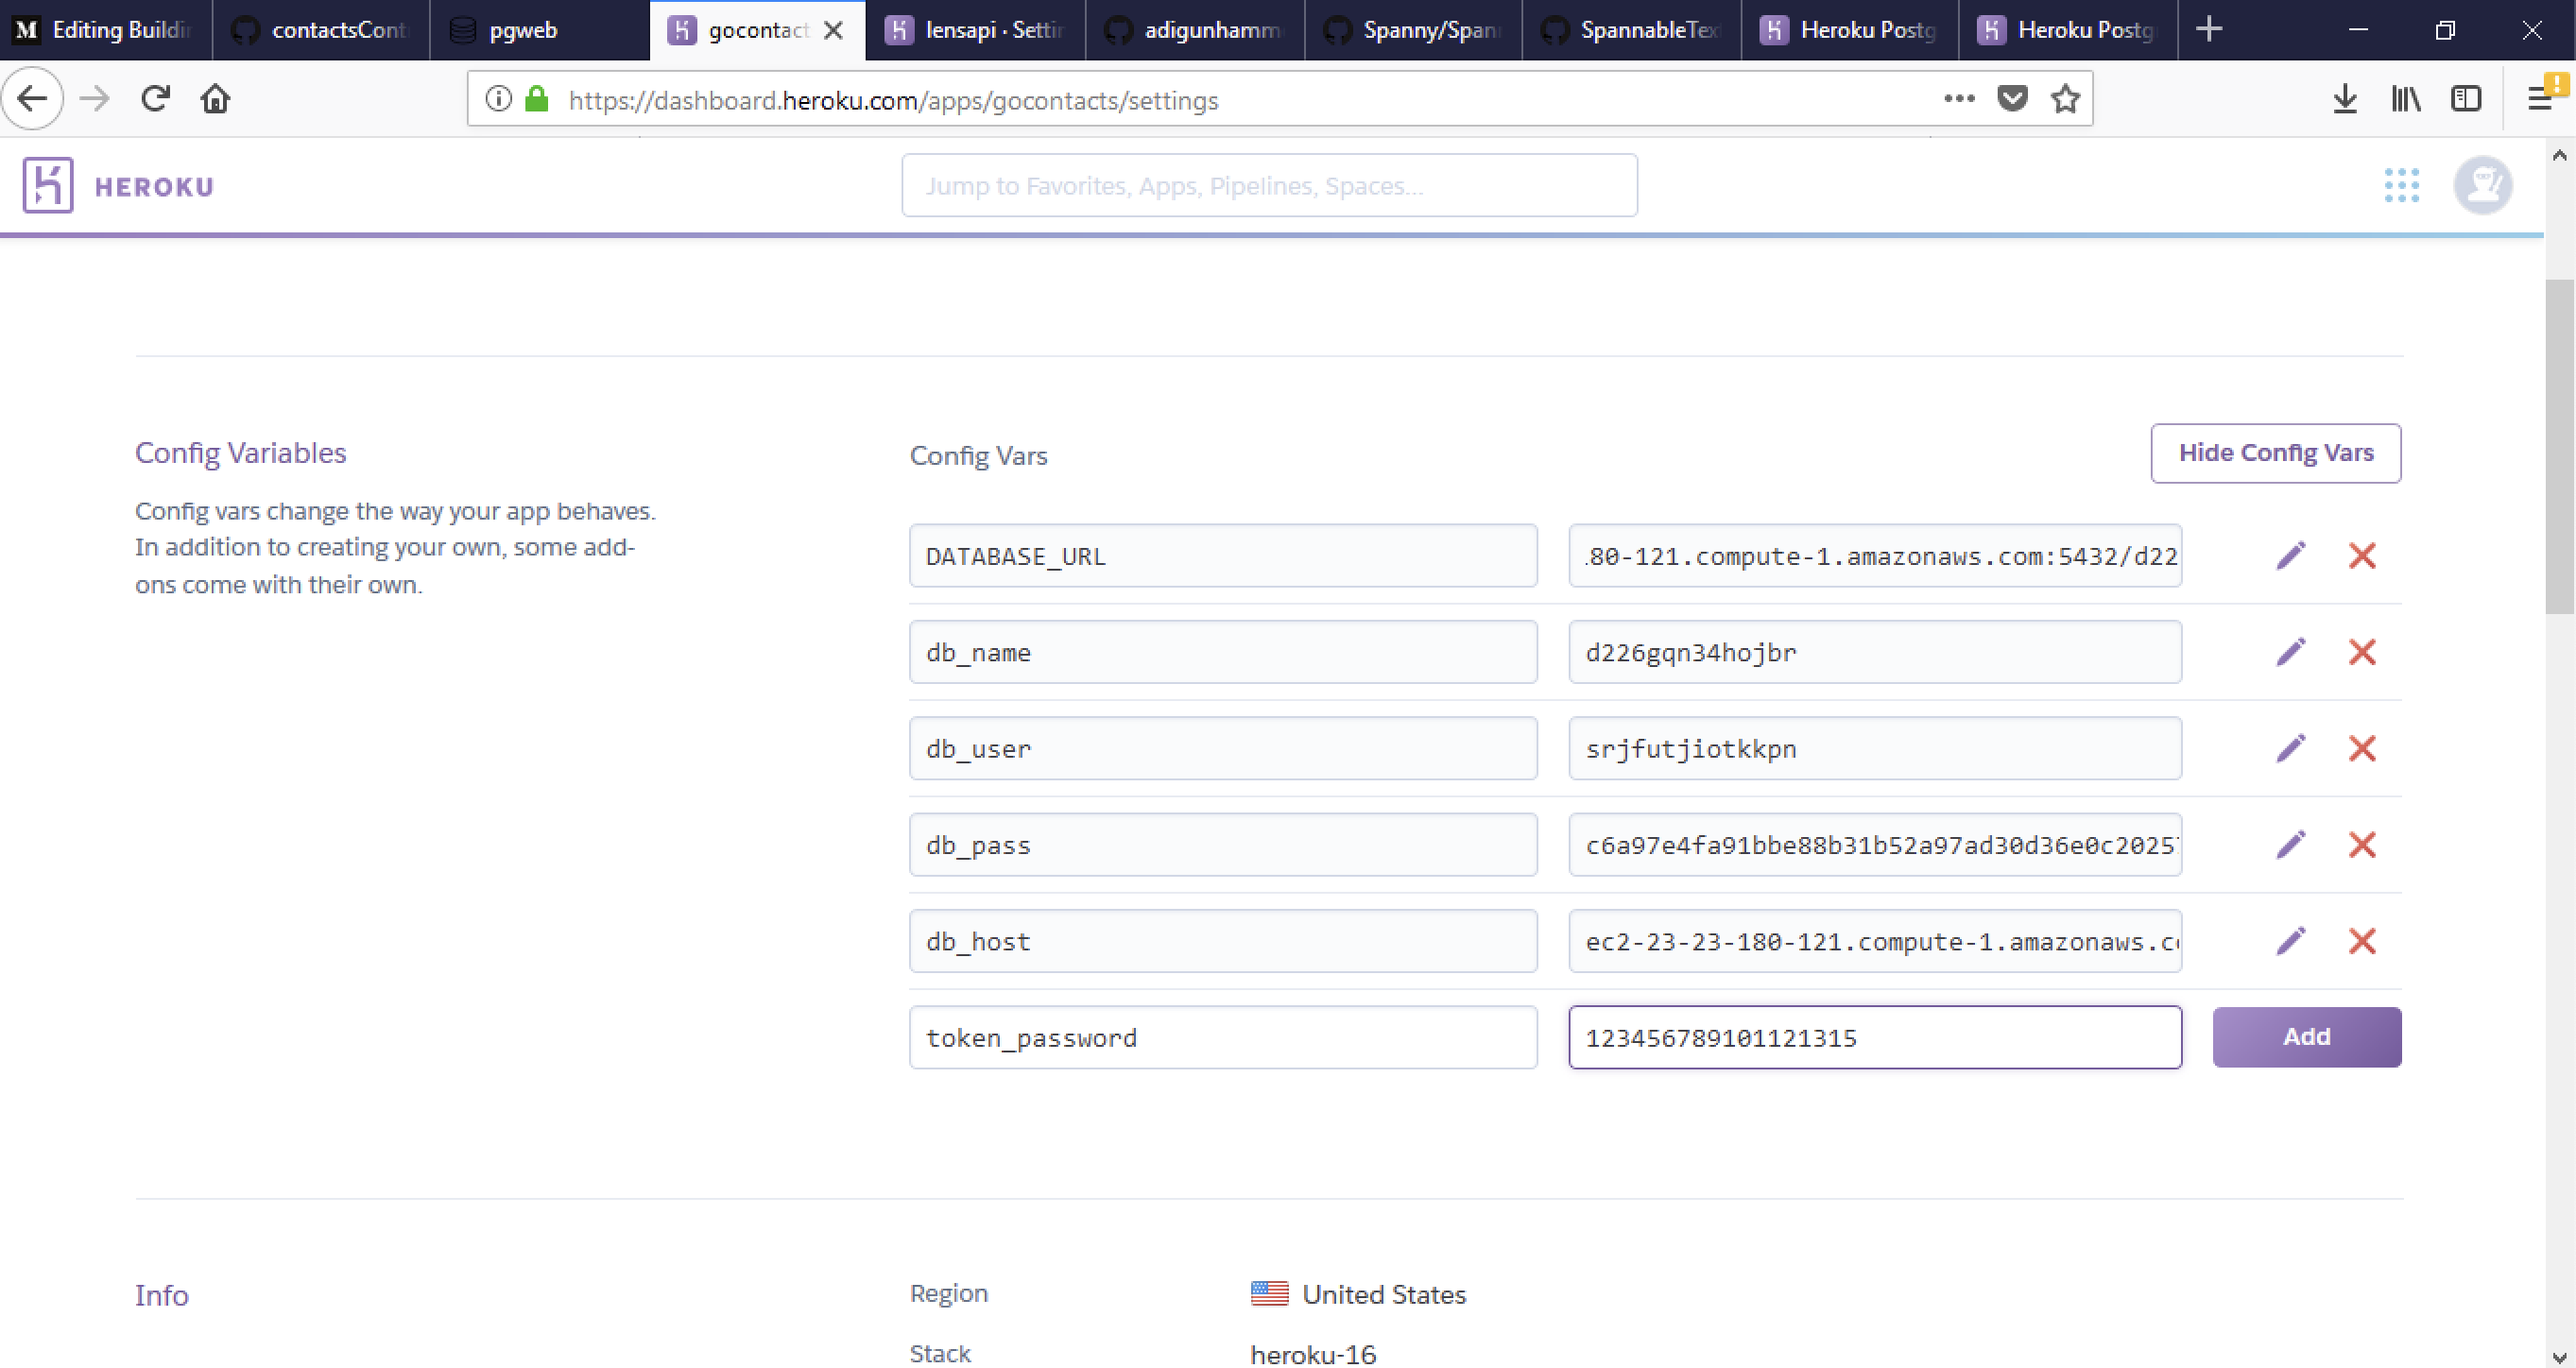Save page to Pocket icon
The width and height of the screenshot is (2576, 1368).
2012,99
